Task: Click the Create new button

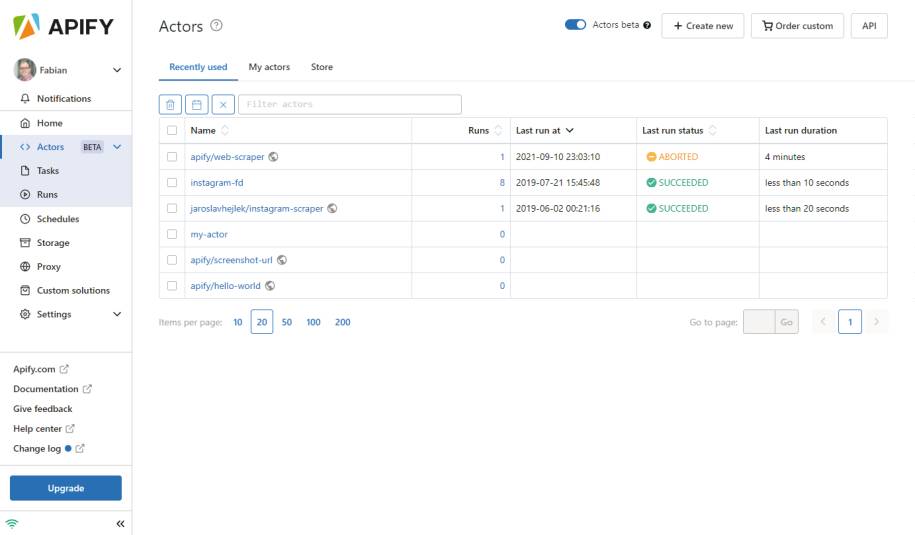Action: [703, 26]
